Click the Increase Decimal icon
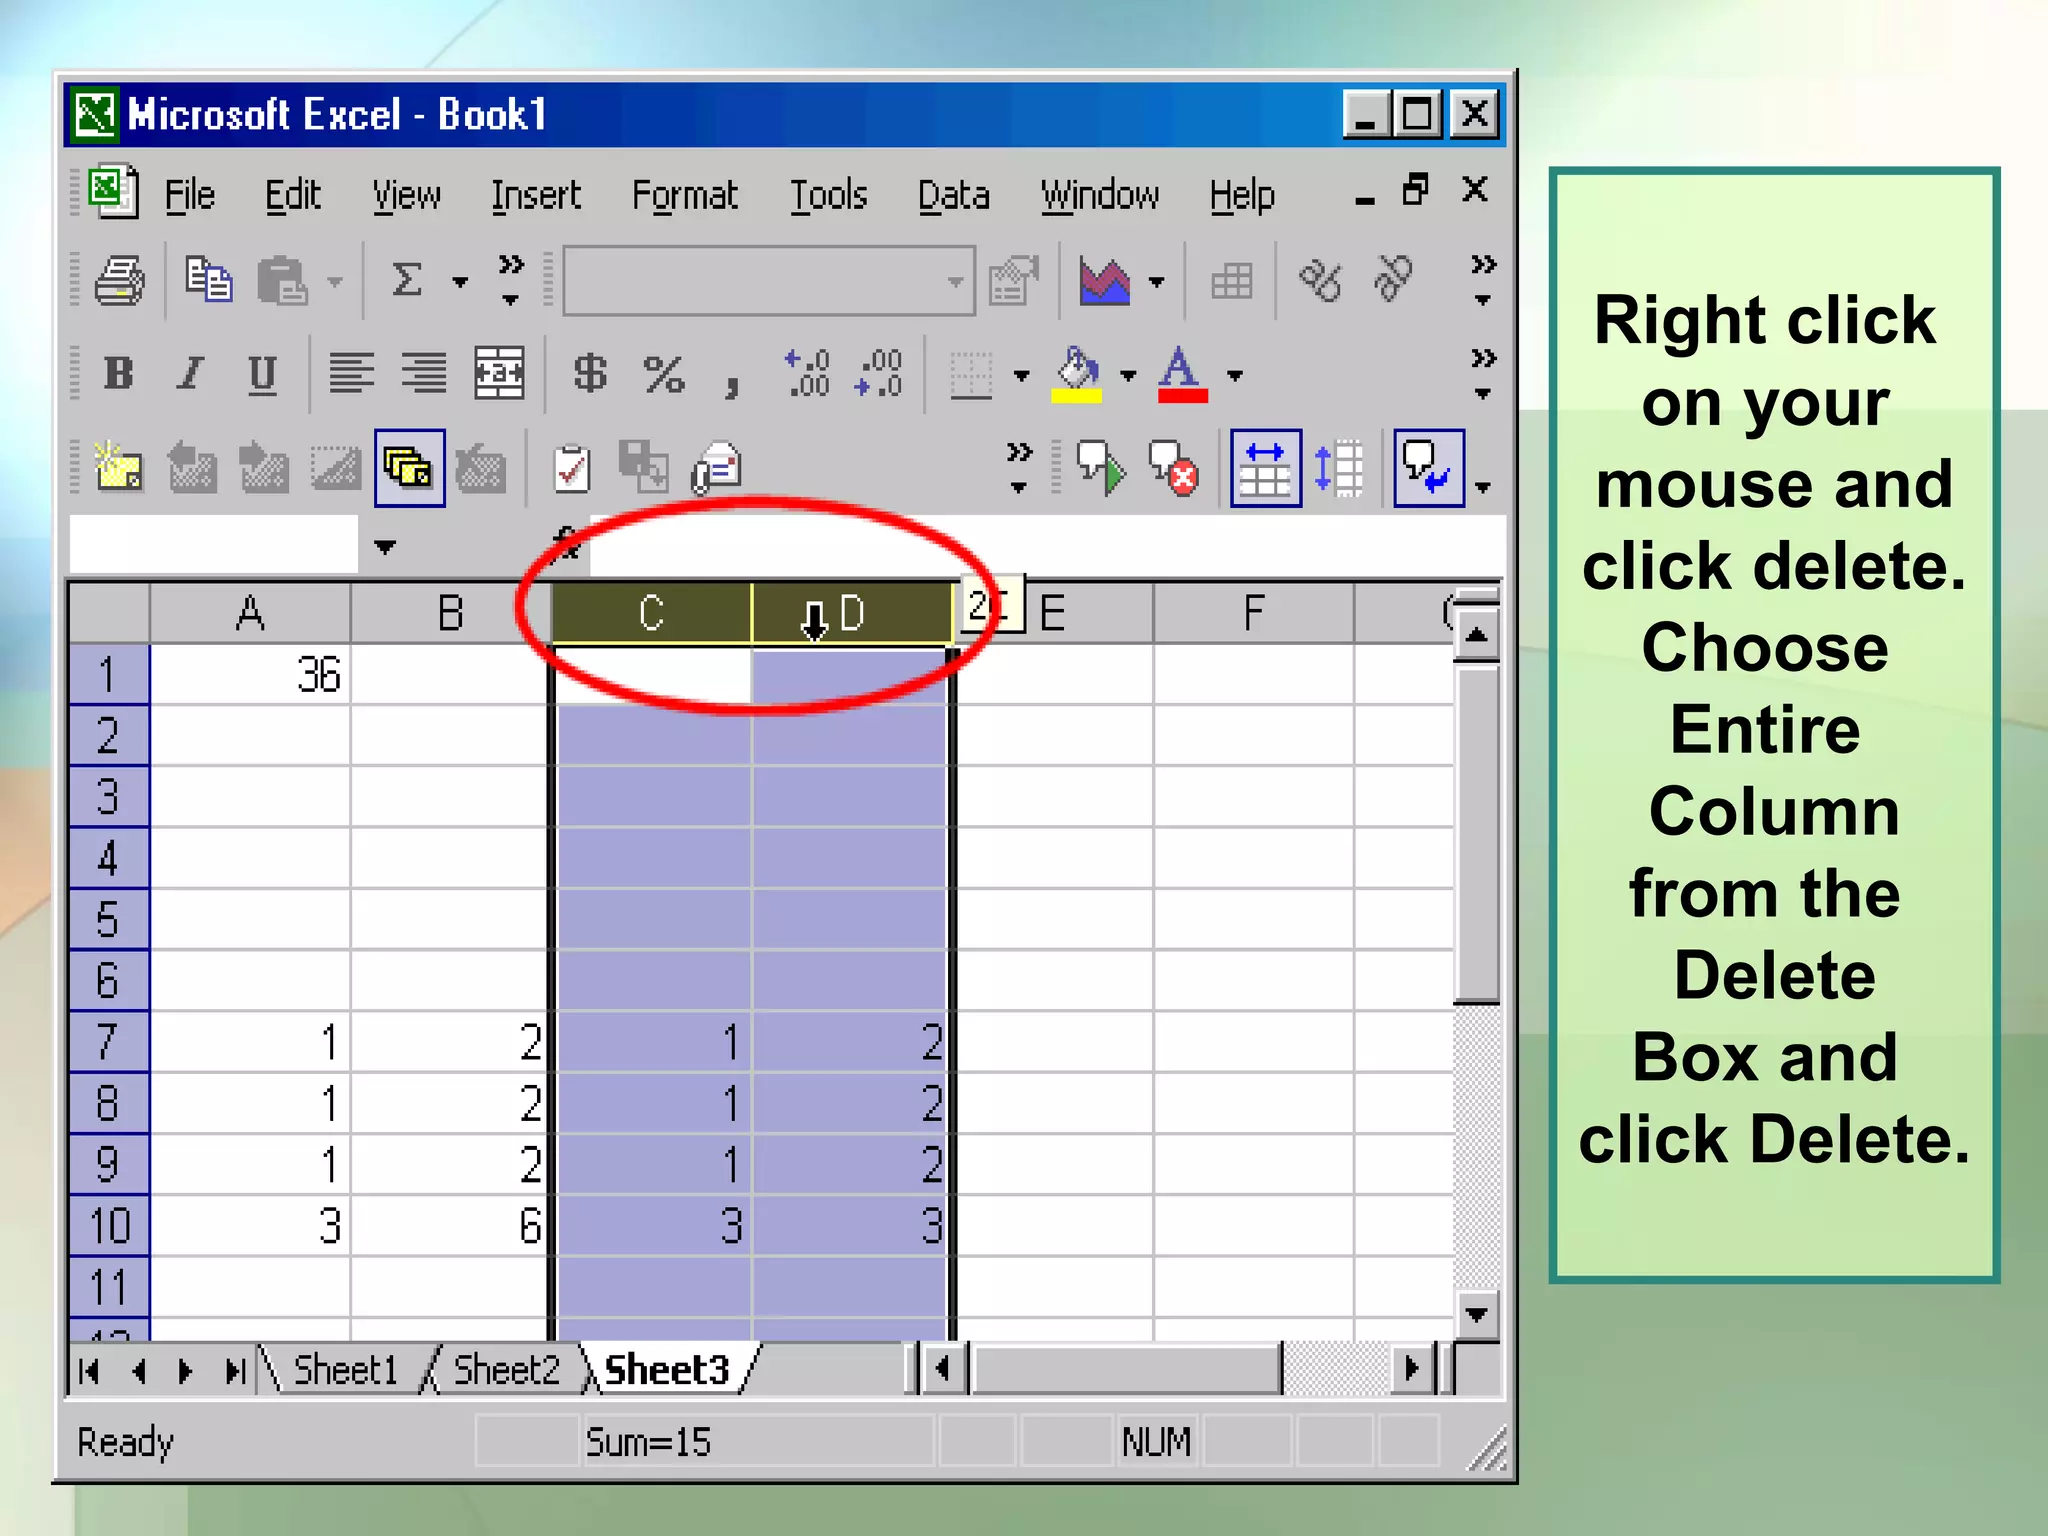The height and width of the screenshot is (1536, 2048). (x=808, y=374)
